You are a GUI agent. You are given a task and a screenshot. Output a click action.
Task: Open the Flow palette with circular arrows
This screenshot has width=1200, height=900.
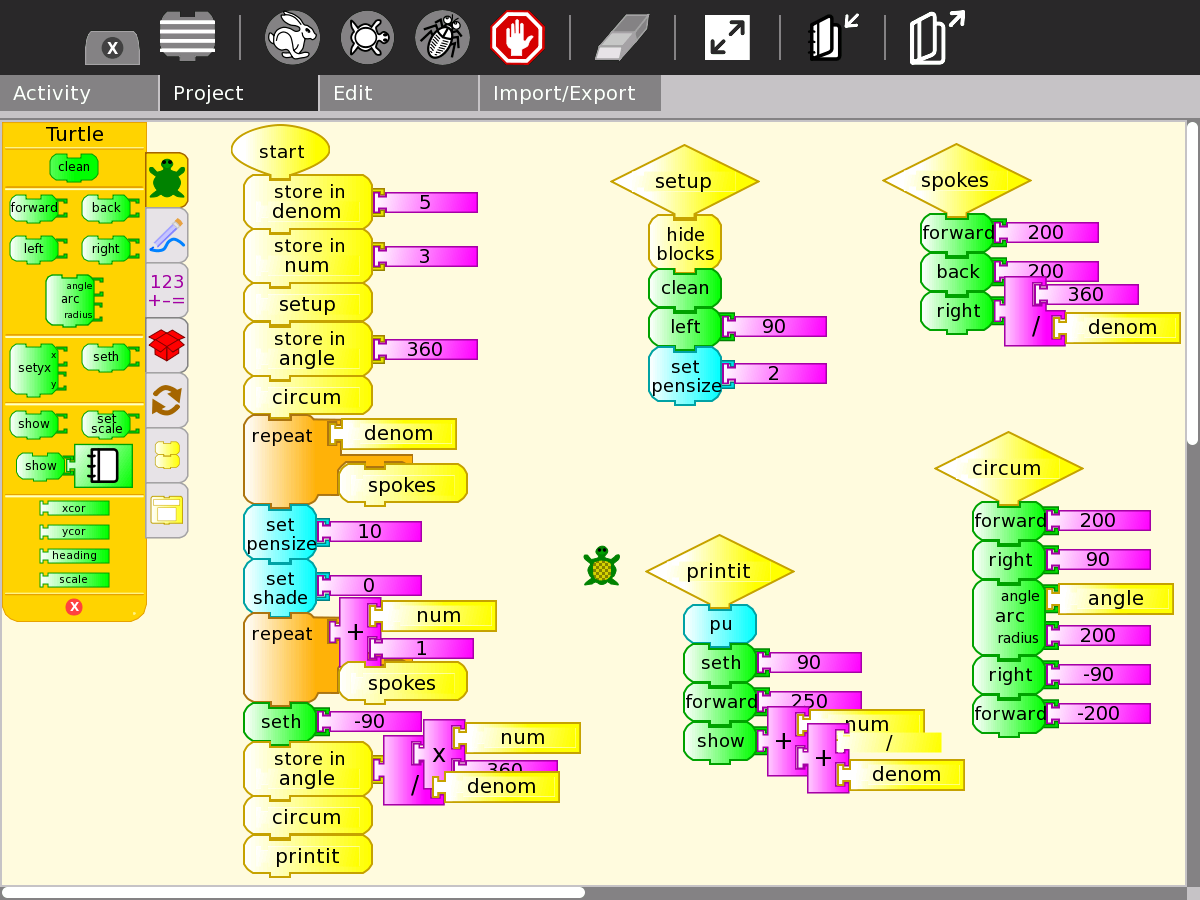click(167, 400)
